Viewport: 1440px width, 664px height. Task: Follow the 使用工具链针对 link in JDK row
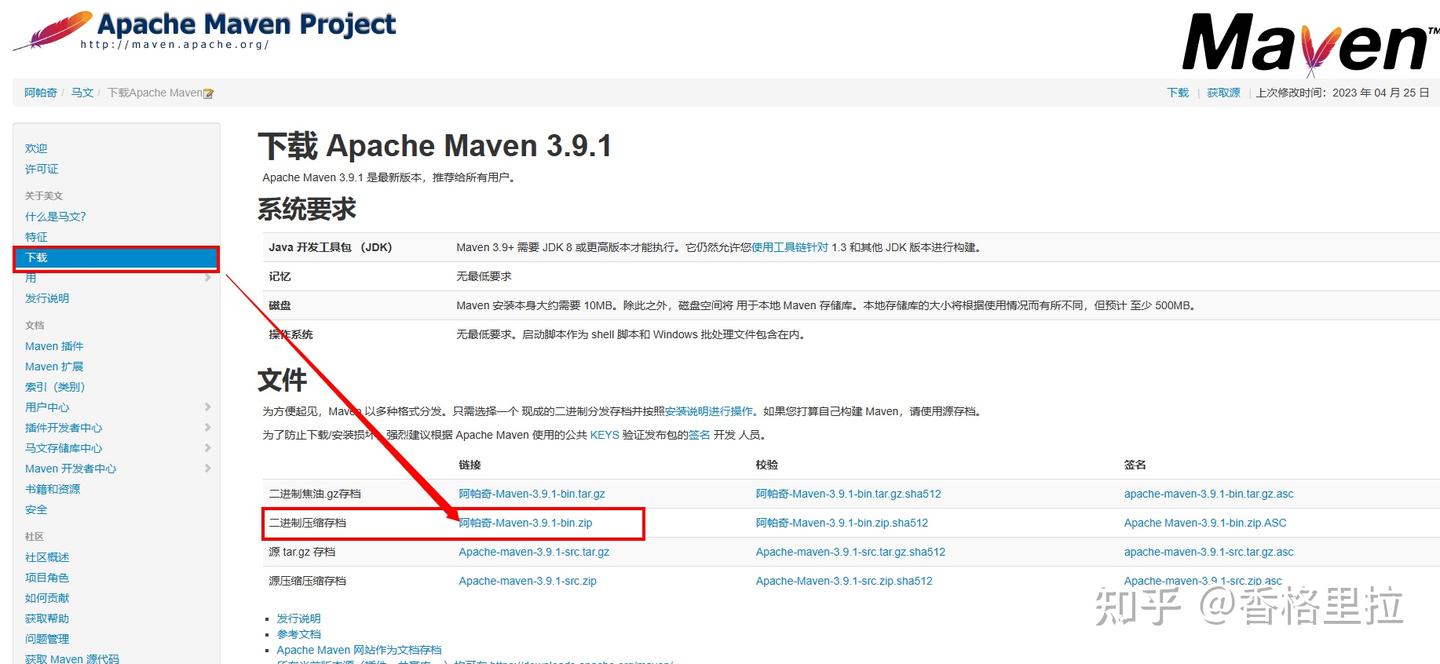click(790, 247)
